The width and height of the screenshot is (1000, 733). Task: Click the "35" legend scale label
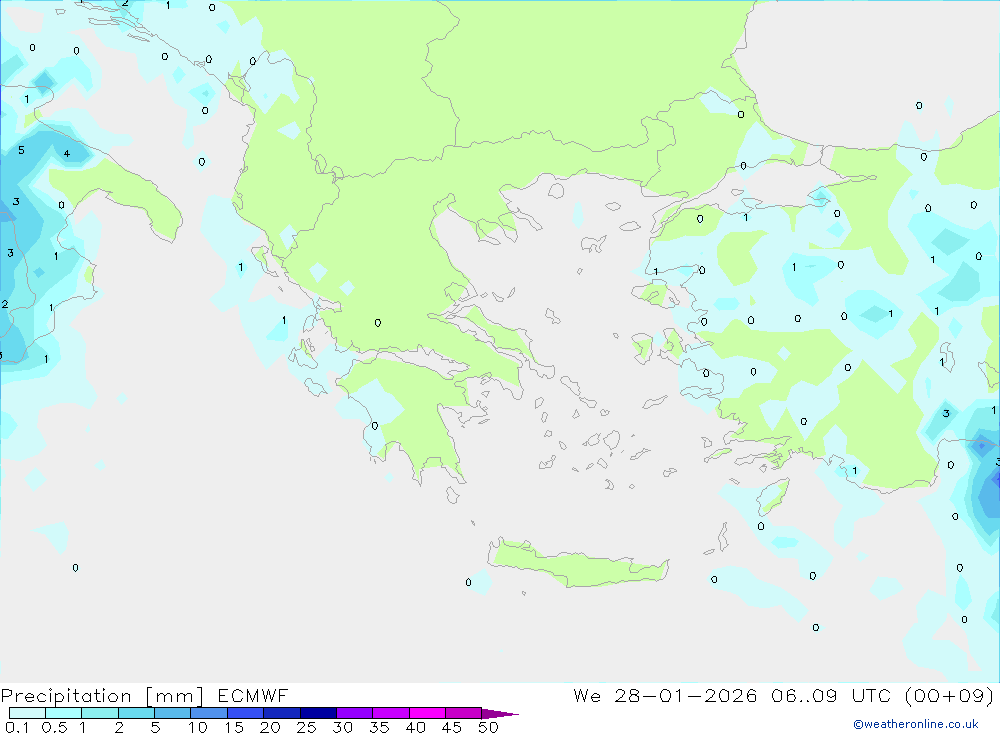[x=379, y=727]
